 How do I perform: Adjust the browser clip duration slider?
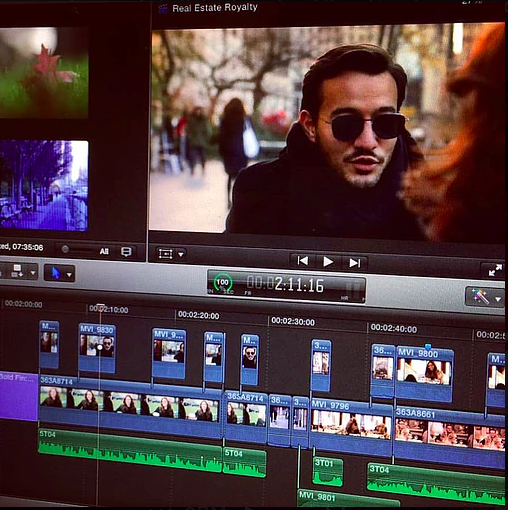click(65, 249)
